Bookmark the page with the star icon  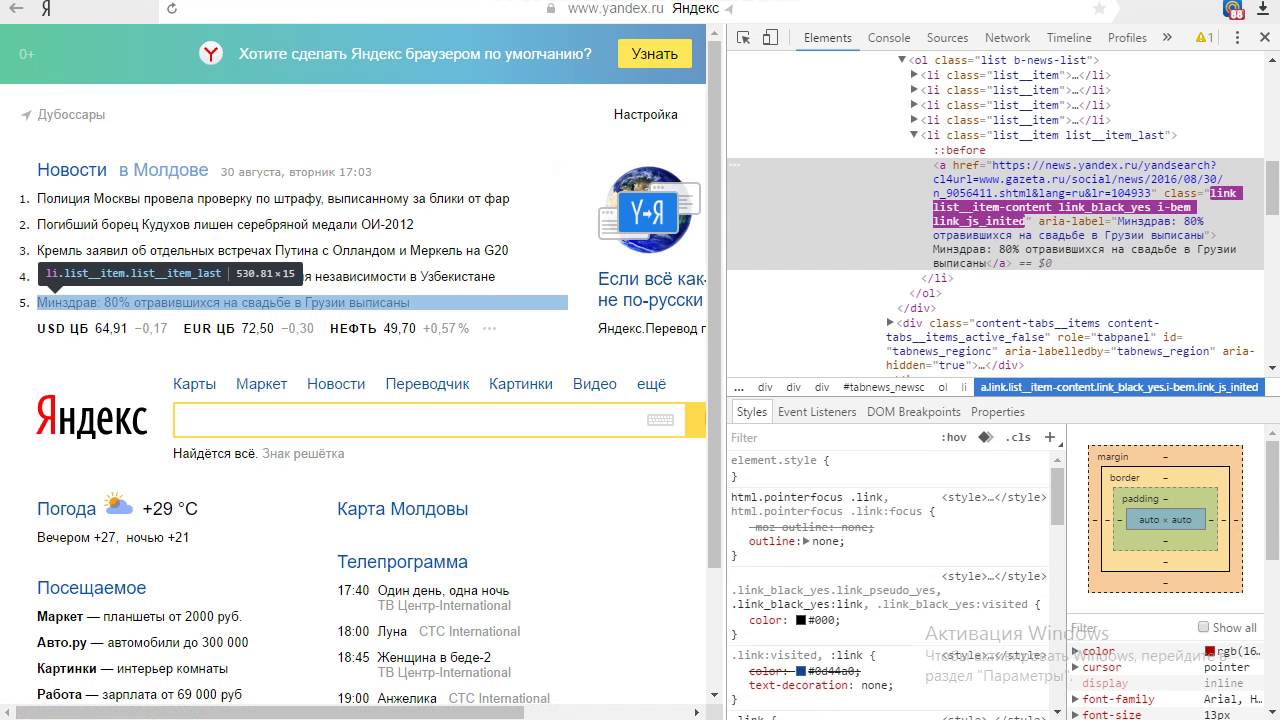click(1100, 8)
